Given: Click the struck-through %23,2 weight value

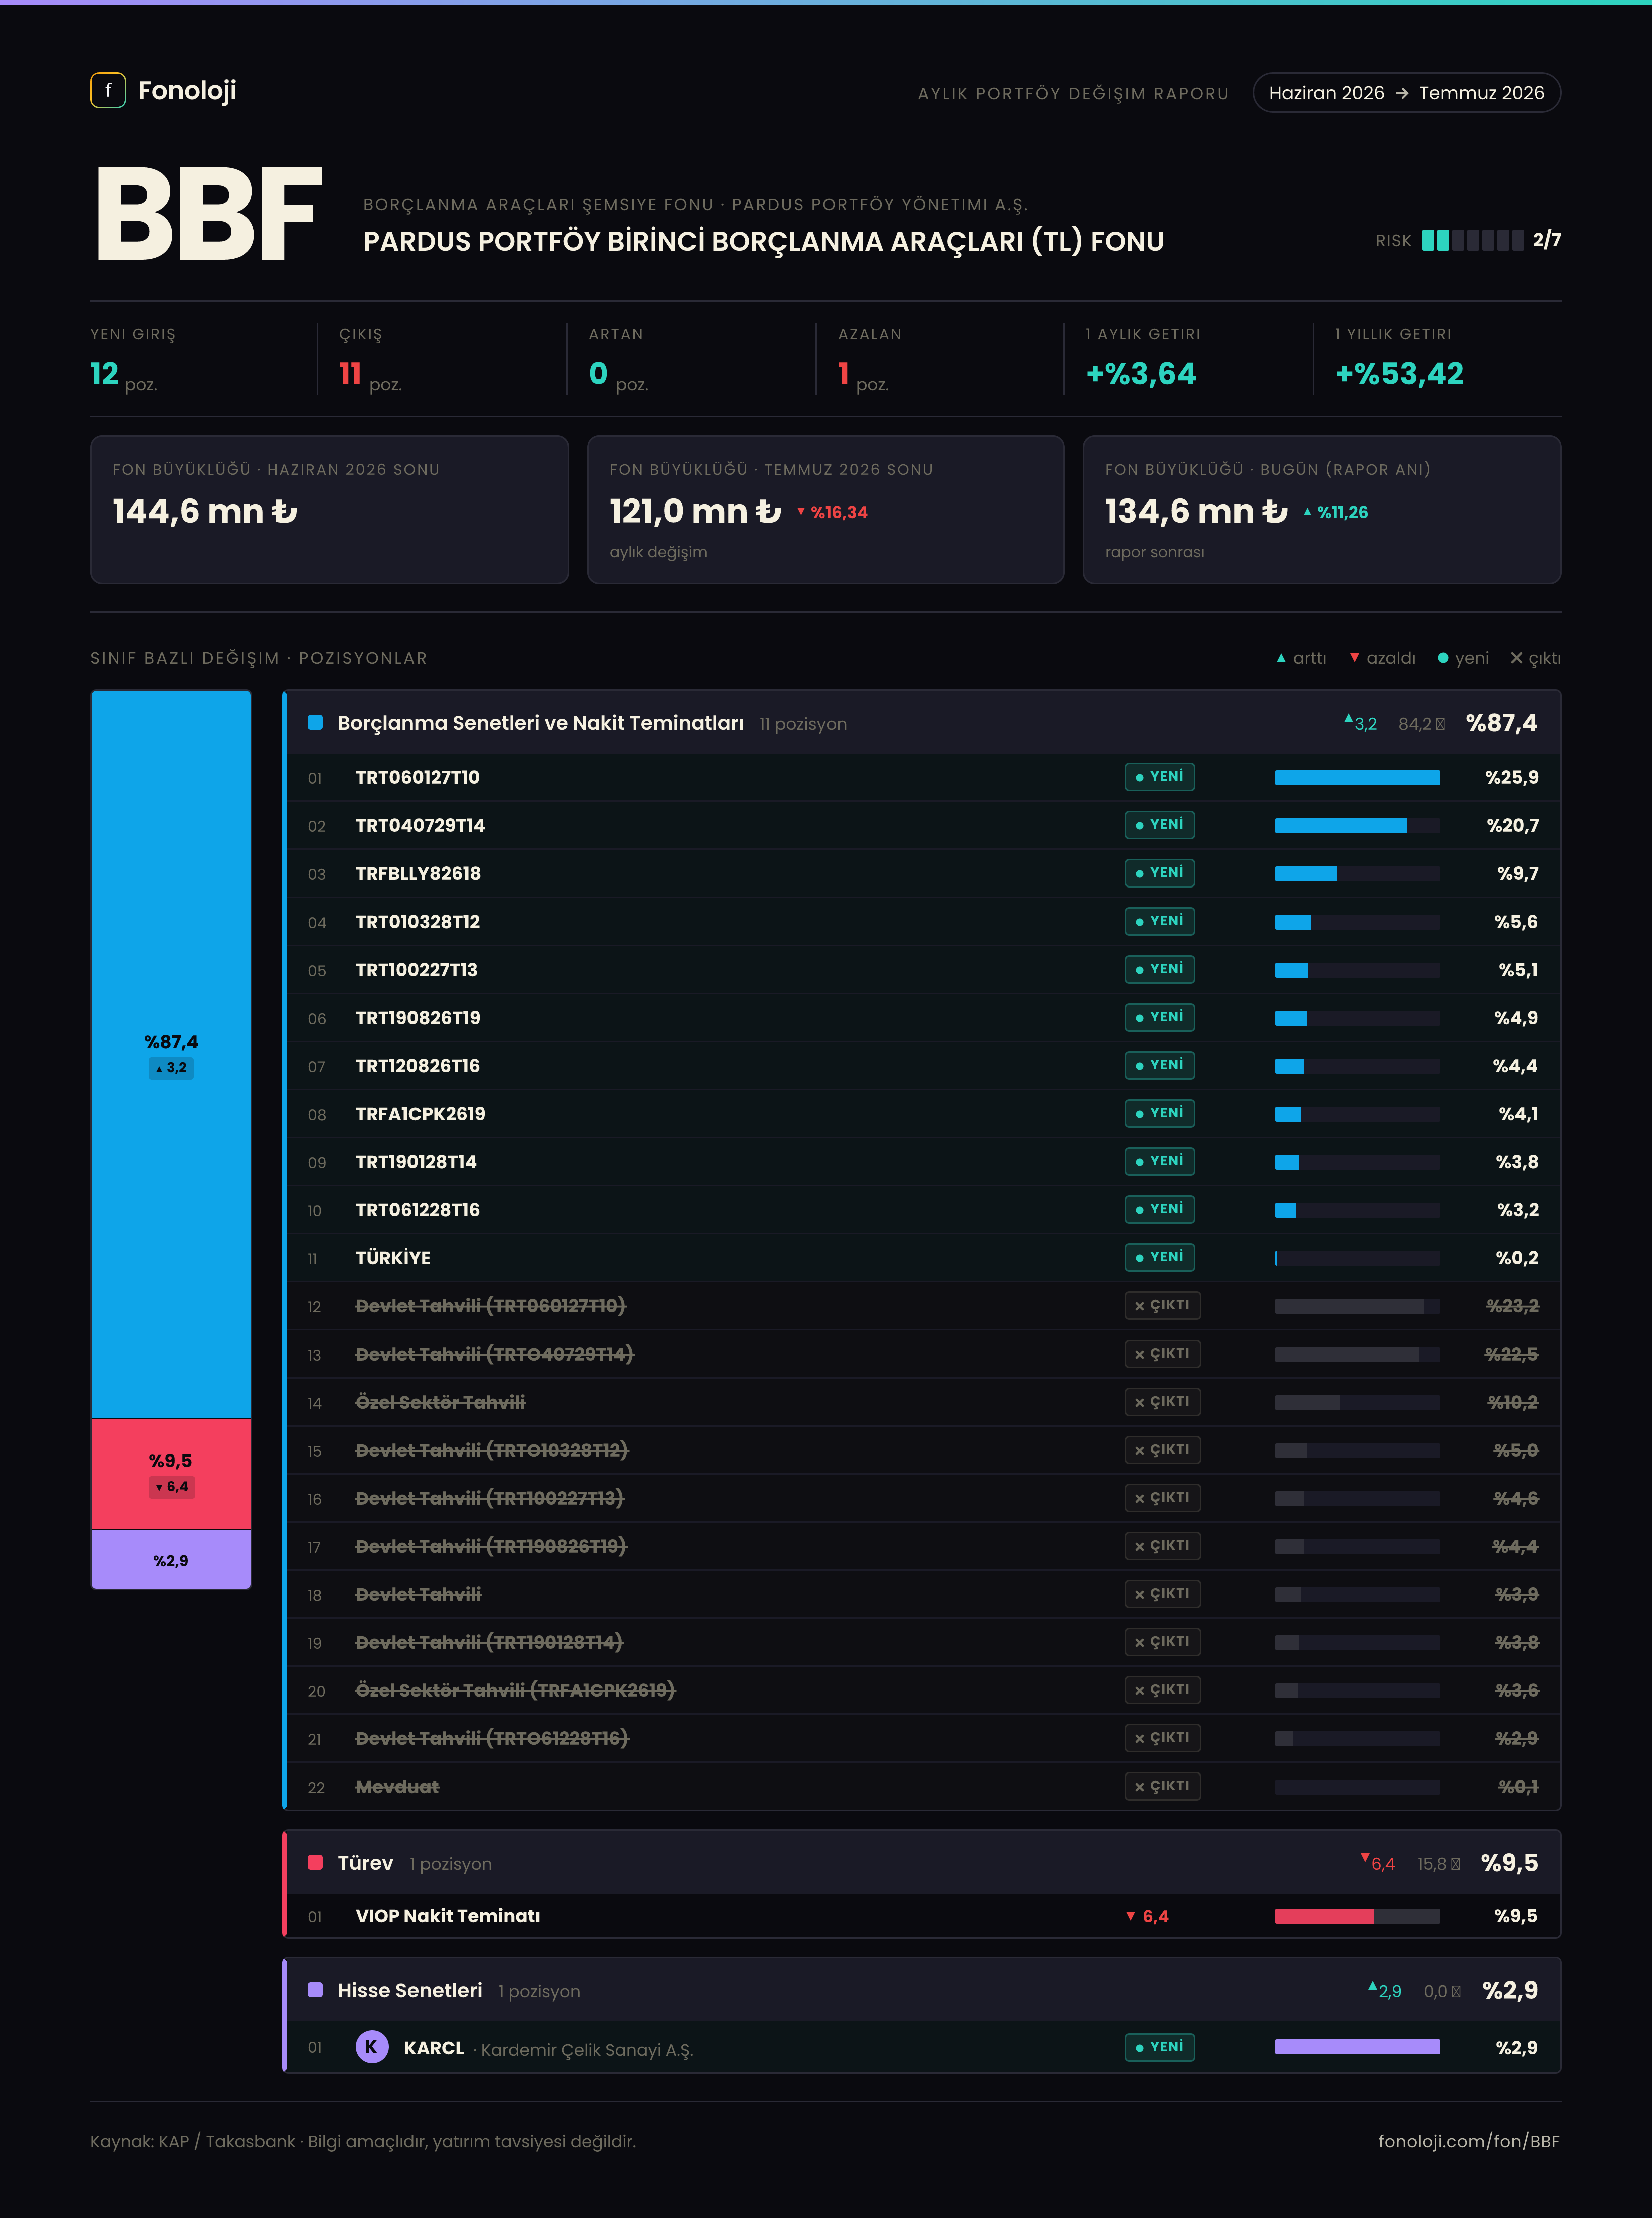Looking at the screenshot, I should [x=1512, y=1306].
